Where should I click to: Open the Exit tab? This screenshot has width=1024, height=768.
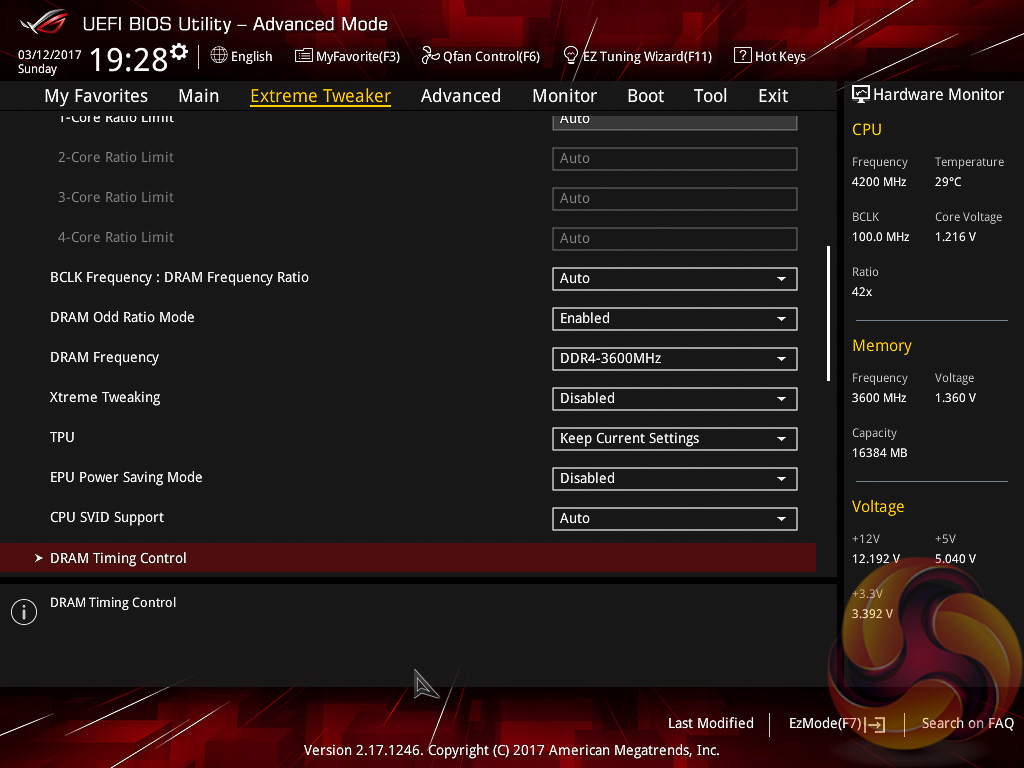coord(773,95)
